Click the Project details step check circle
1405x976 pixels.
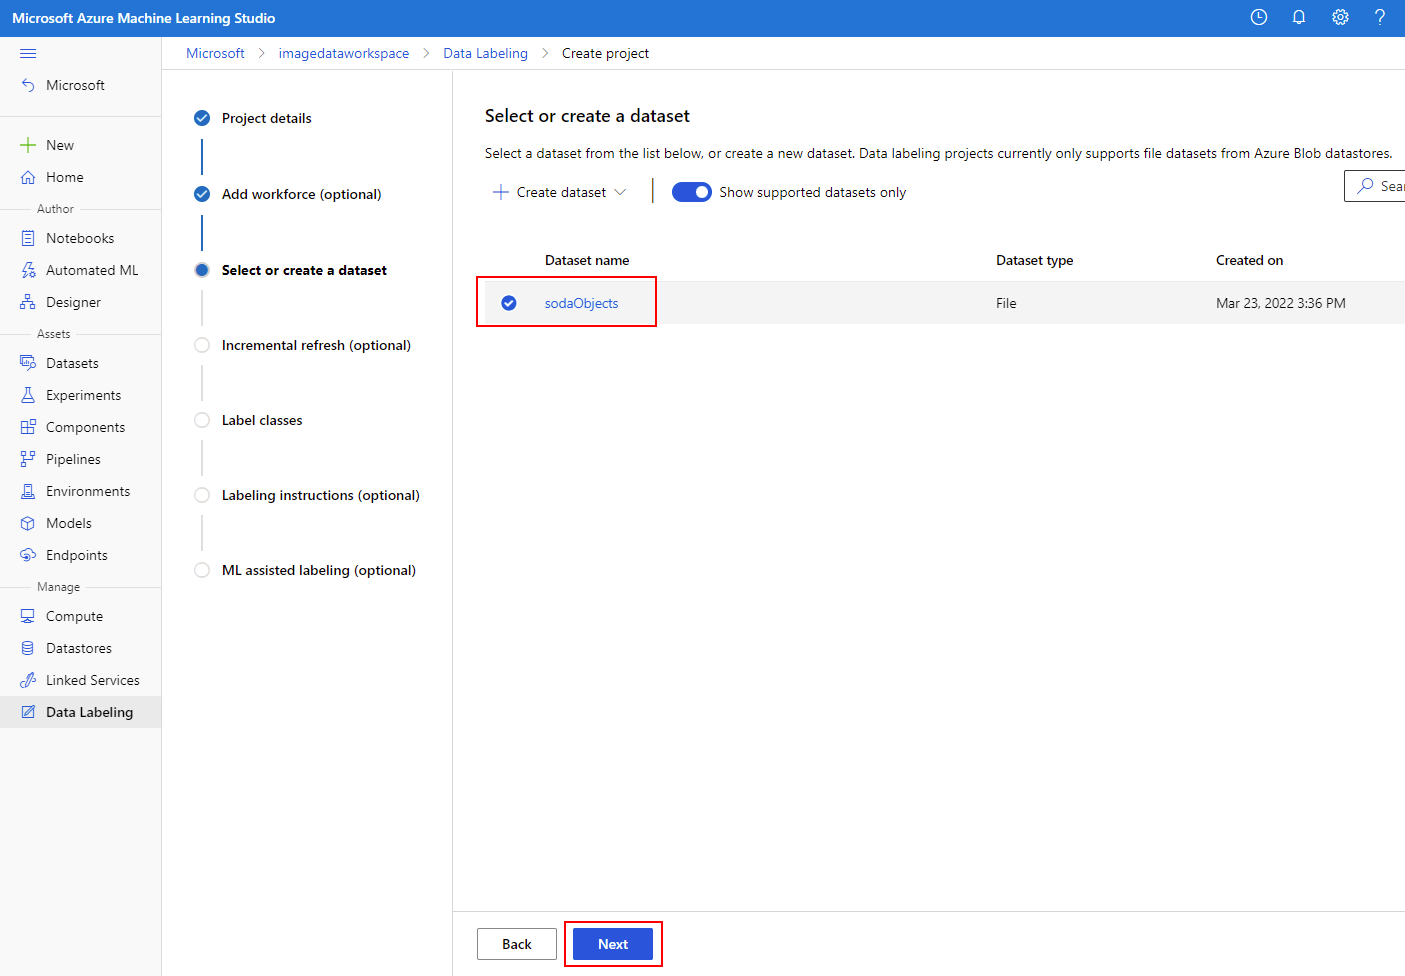[x=202, y=118]
